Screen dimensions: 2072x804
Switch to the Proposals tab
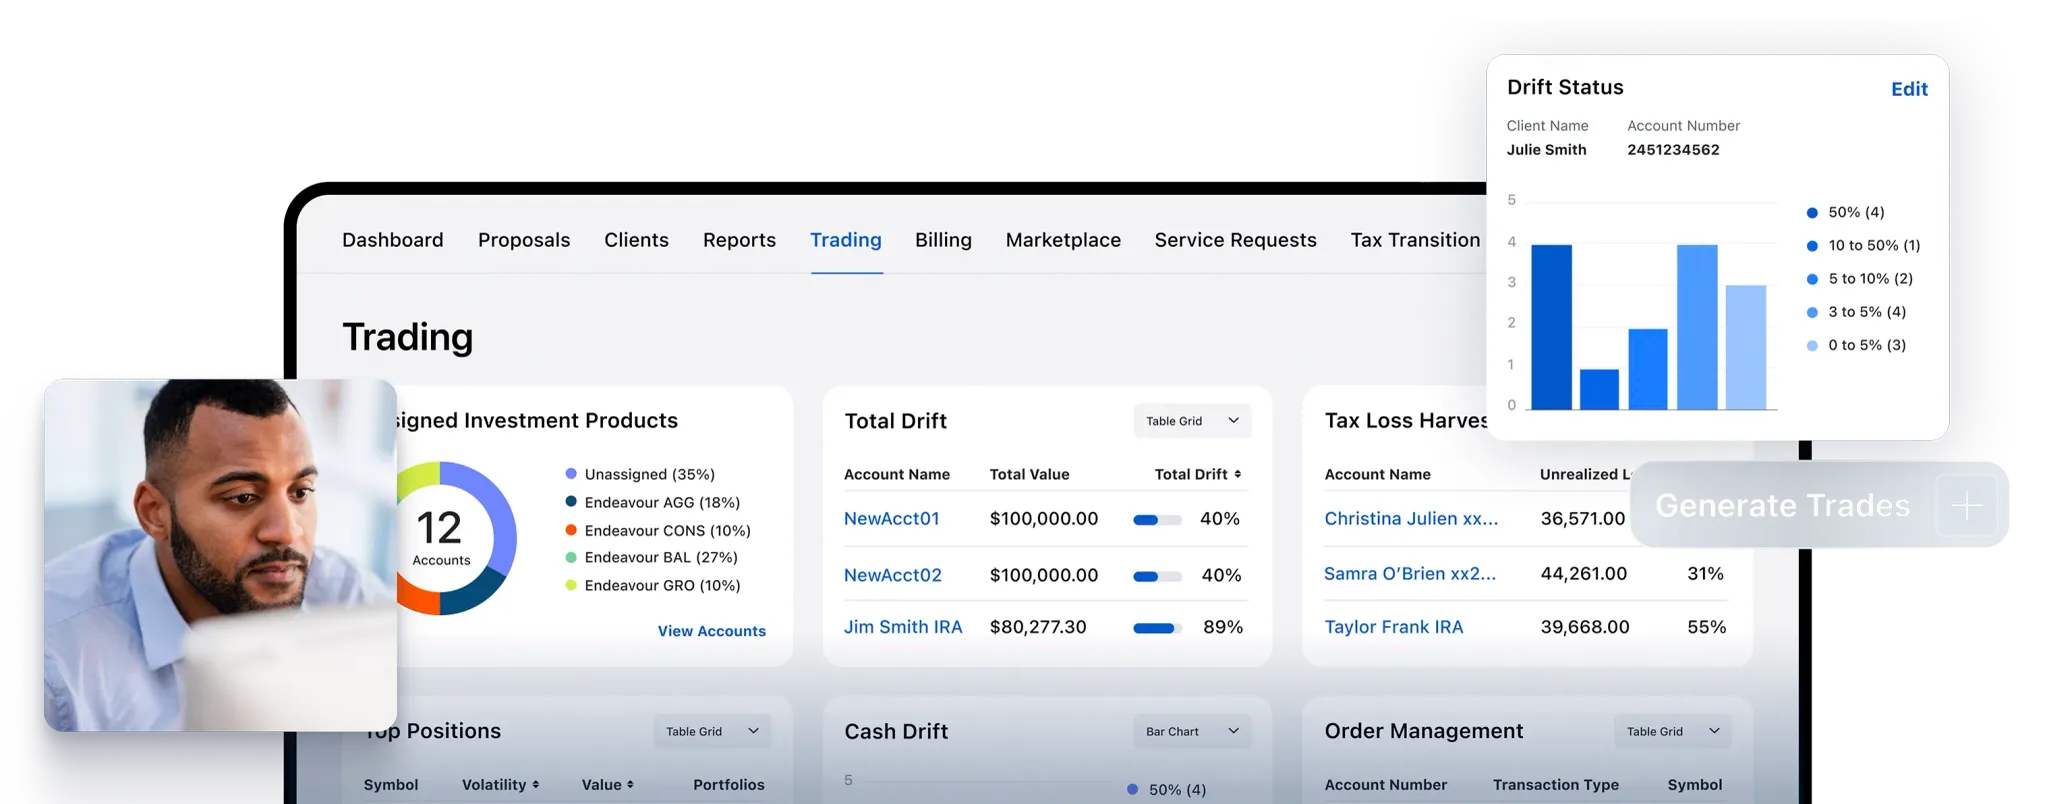(x=524, y=240)
